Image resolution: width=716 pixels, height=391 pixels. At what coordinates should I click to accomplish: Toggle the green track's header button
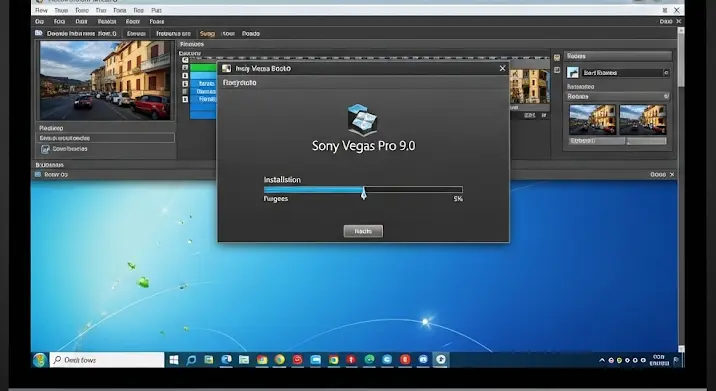tap(185, 68)
